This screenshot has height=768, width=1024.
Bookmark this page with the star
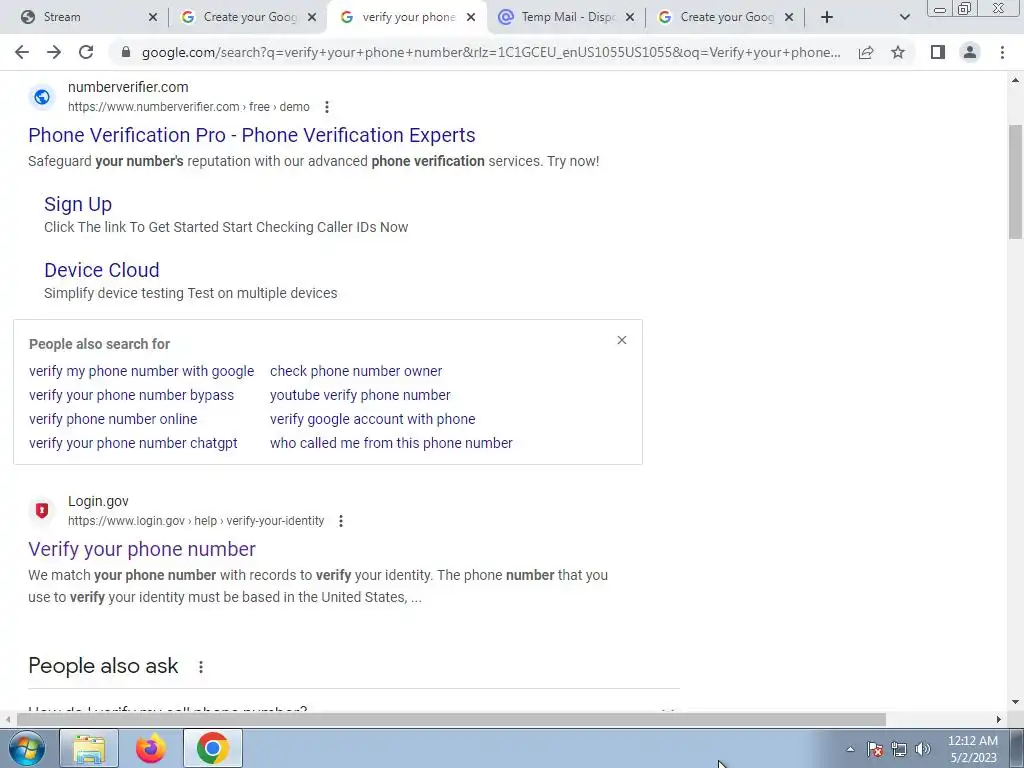coord(898,52)
